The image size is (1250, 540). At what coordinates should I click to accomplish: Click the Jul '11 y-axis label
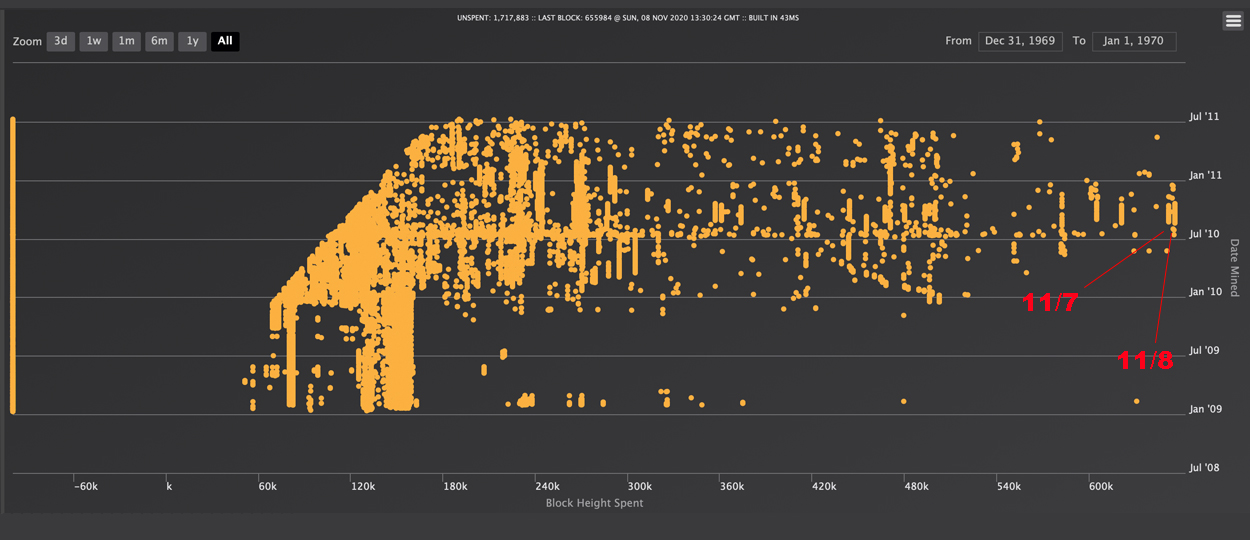click(1204, 117)
